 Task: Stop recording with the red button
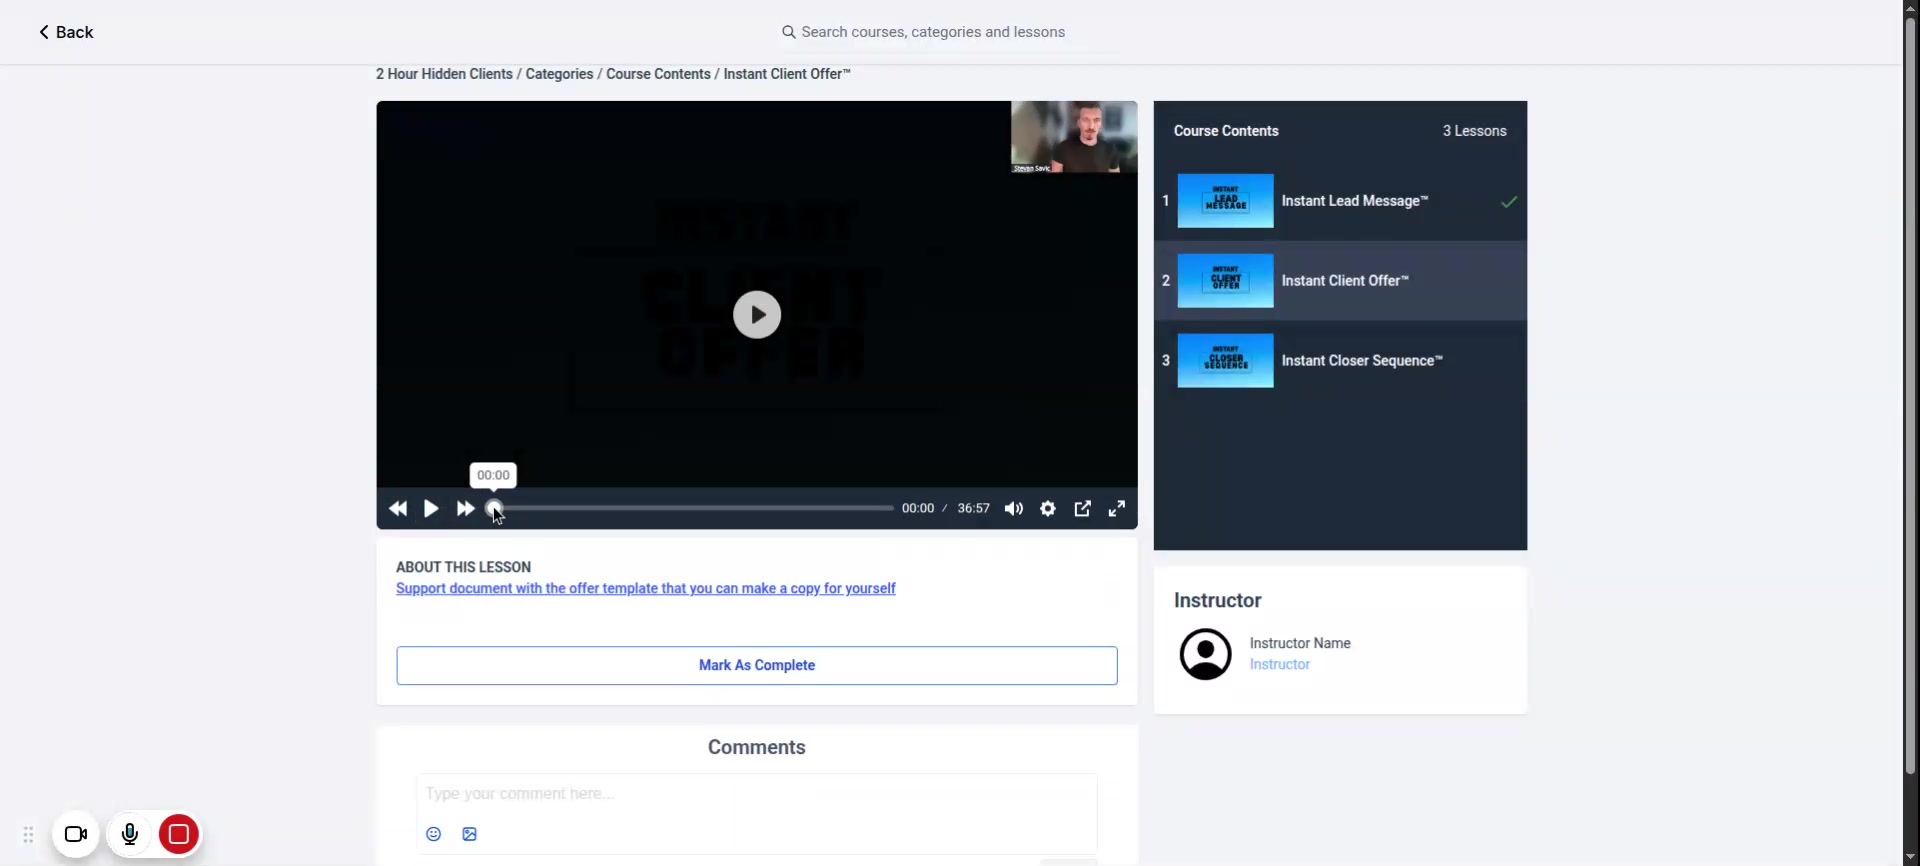[x=179, y=834]
